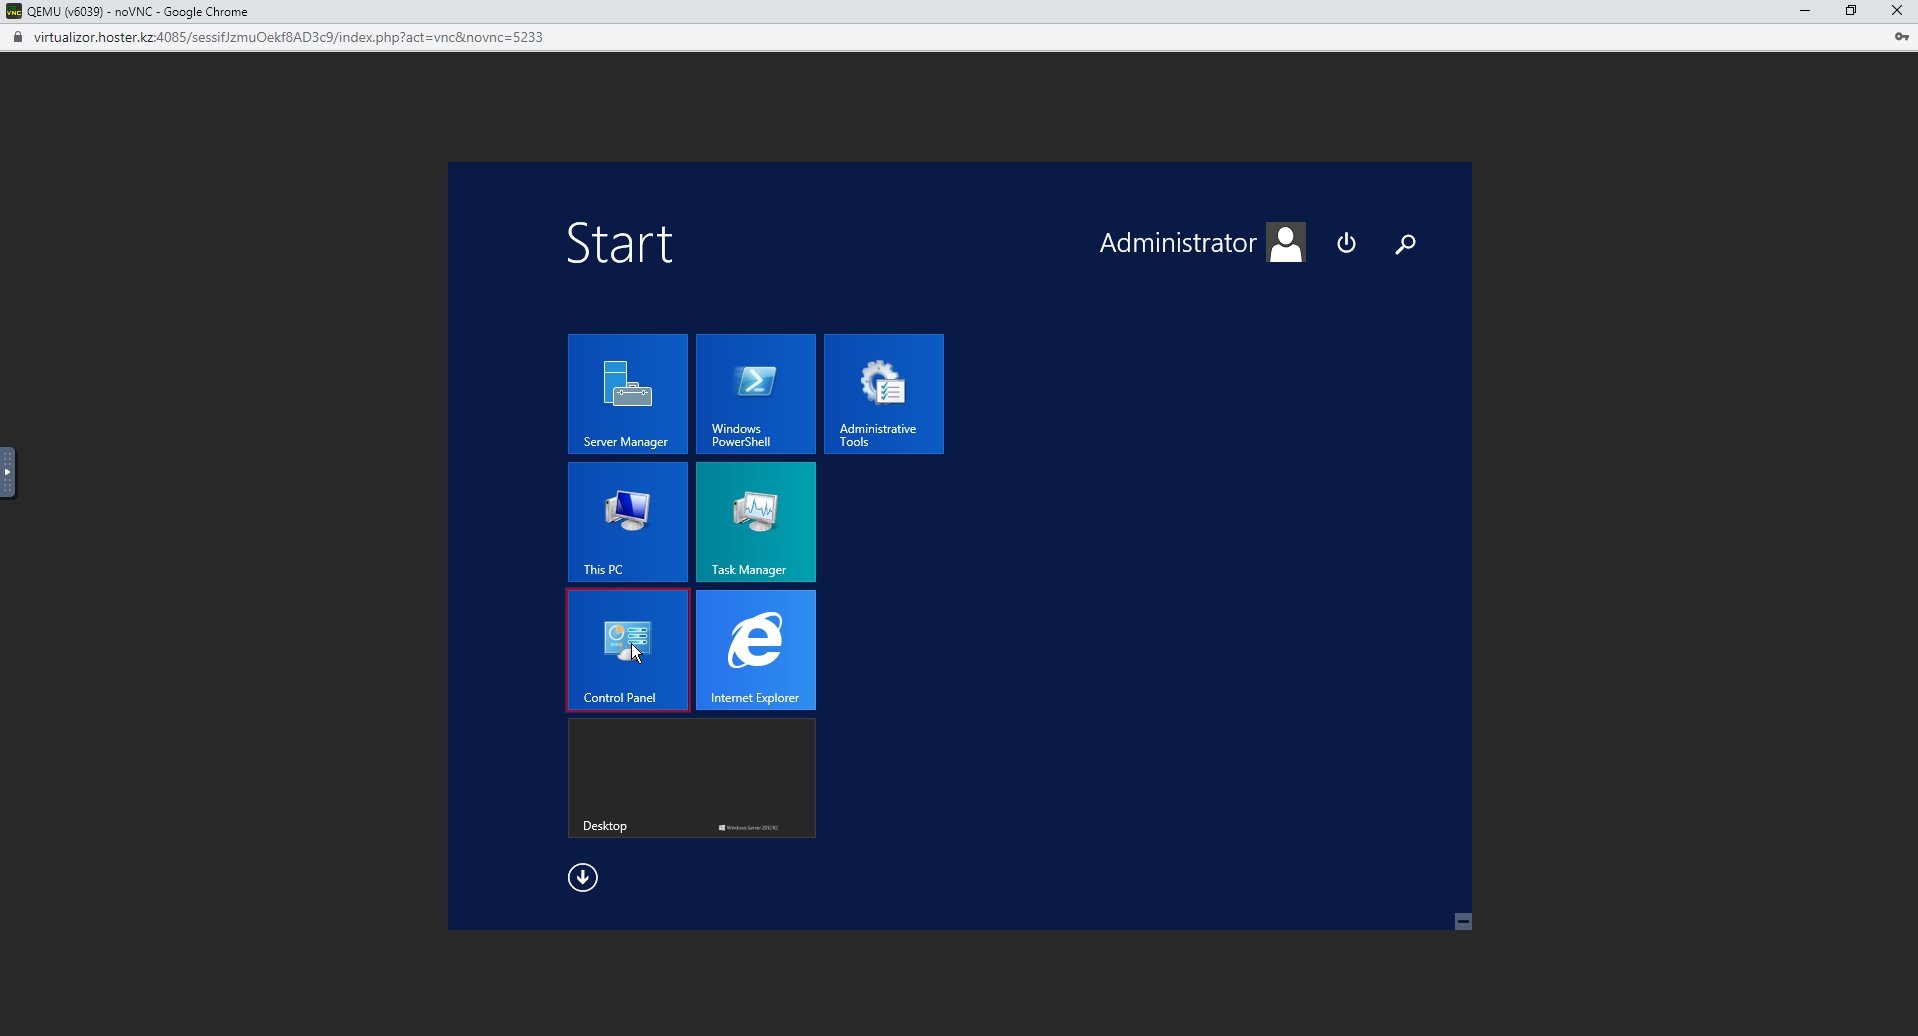Open the Administrator account menu
1918x1036 pixels.
tap(1203, 243)
